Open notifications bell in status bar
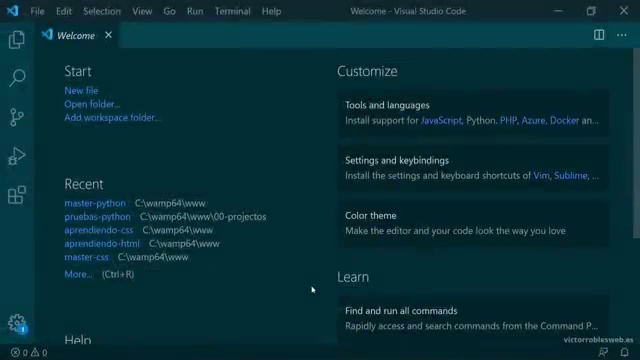 point(624,352)
